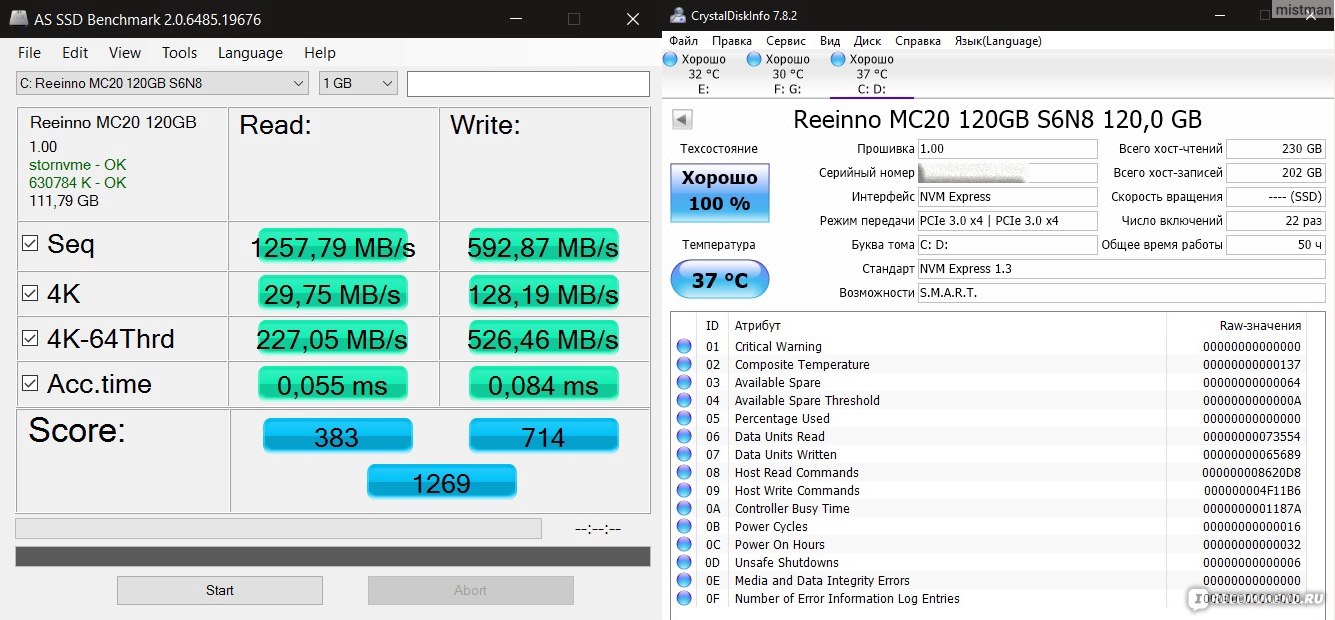The image size is (1335, 620).
Task: Click the total score value 1269
Action: tap(441, 483)
